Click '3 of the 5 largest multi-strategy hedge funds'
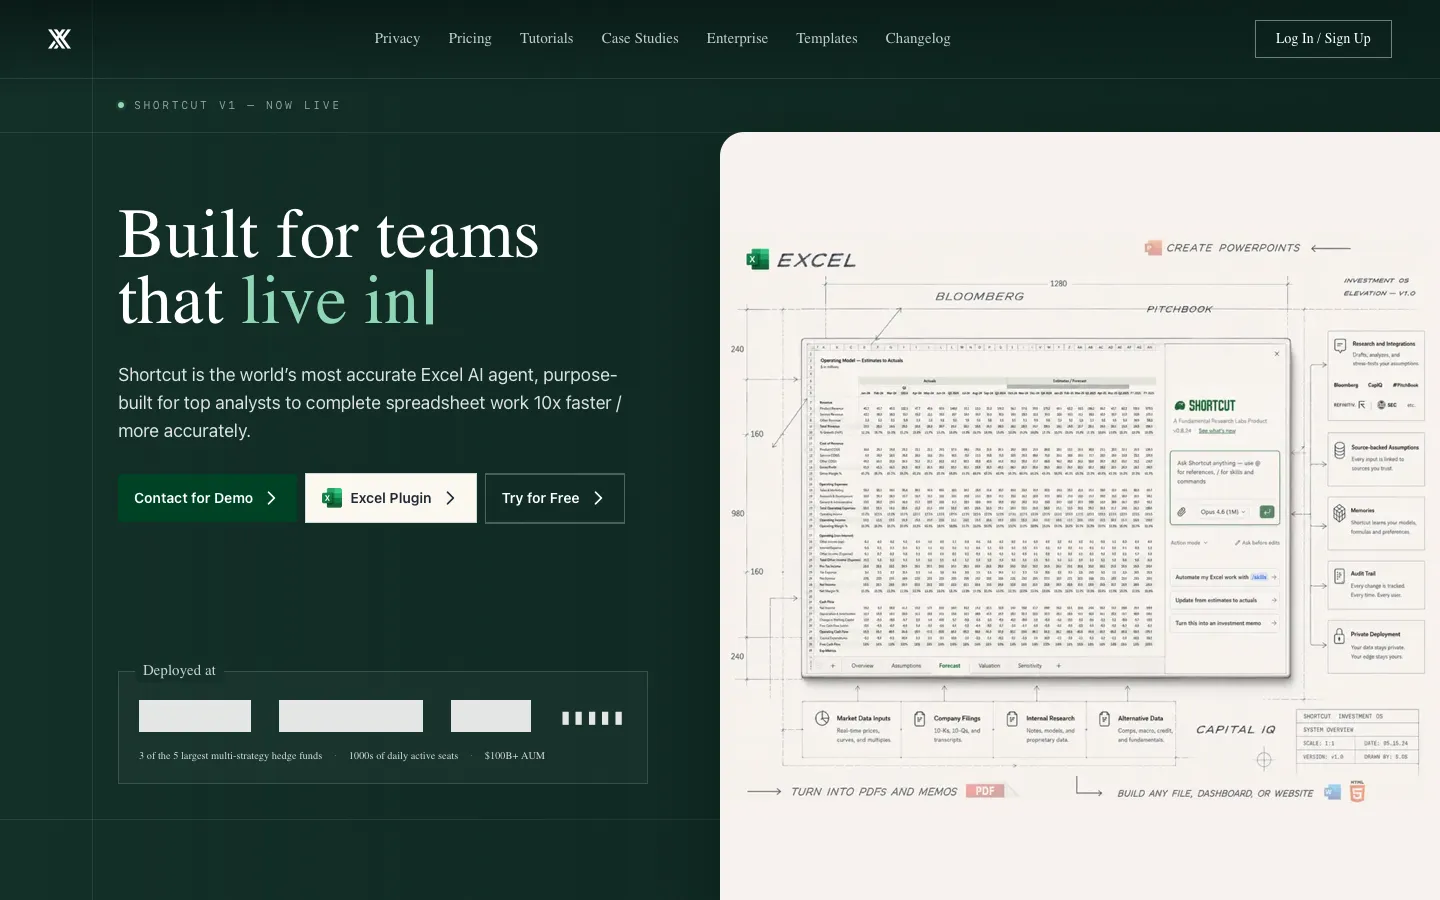 tap(231, 756)
